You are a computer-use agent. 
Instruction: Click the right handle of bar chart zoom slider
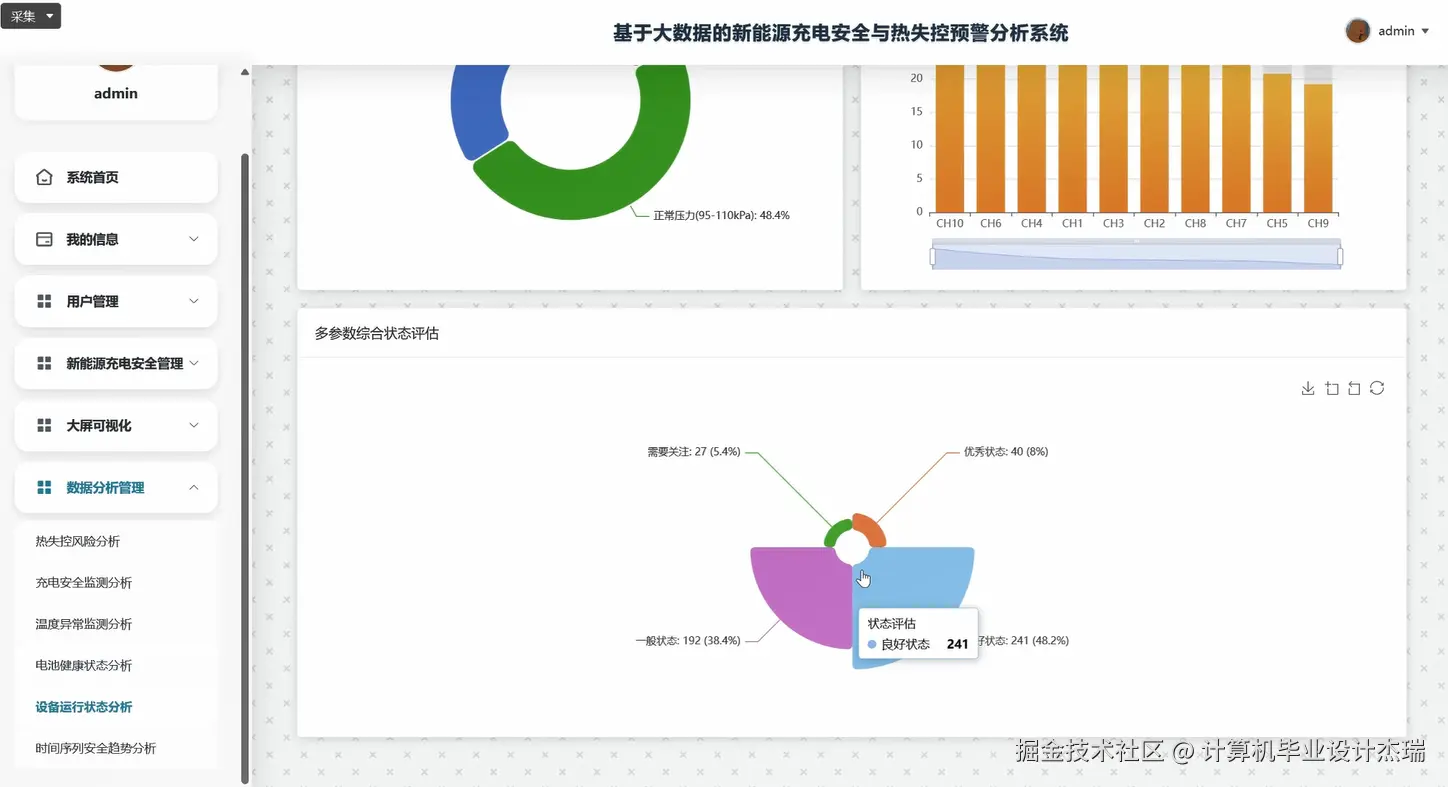[x=1340, y=257]
